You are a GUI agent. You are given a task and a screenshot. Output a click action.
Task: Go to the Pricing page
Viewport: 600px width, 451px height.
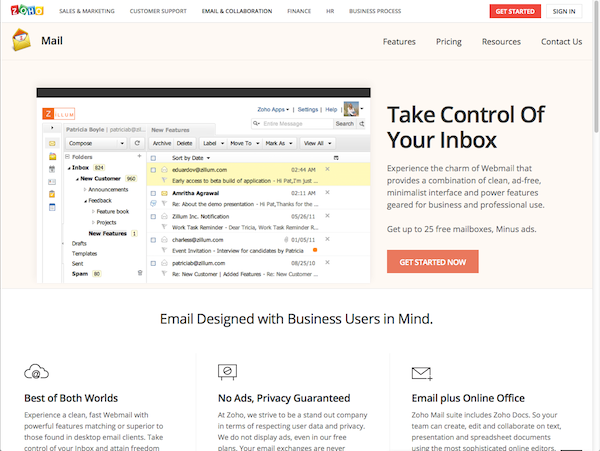(449, 42)
